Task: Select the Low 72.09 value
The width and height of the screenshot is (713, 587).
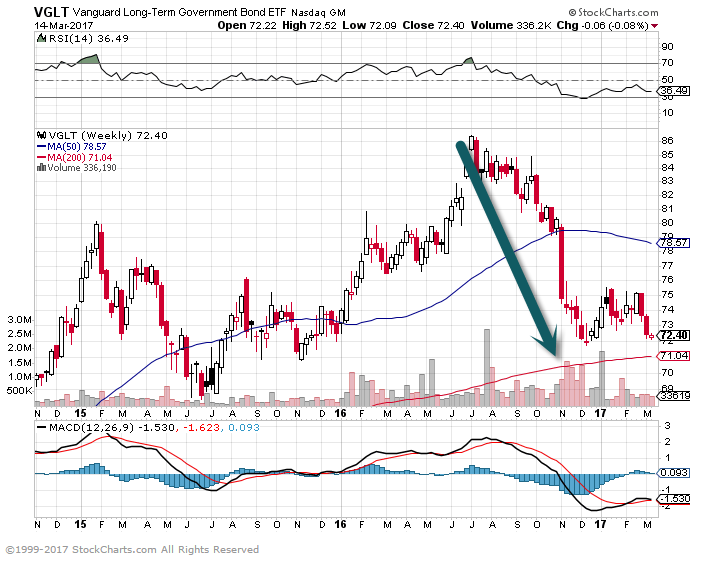Action: (369, 25)
